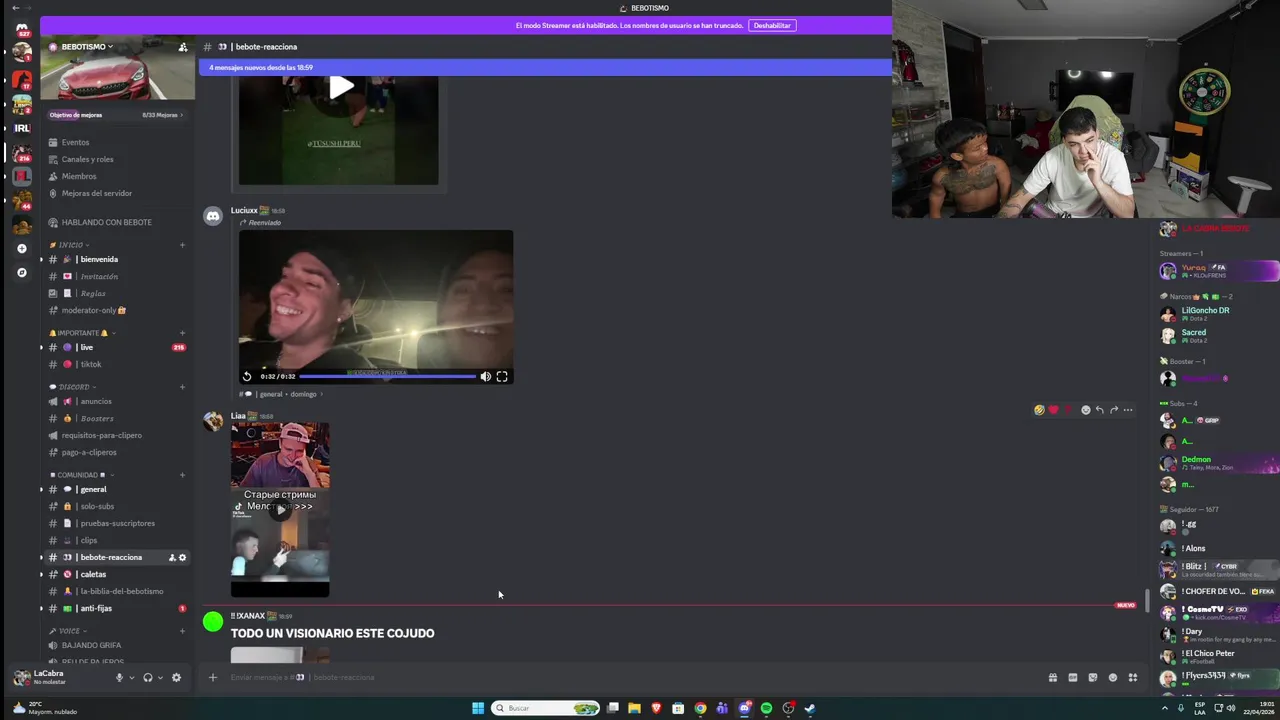Add a server with plus icon
The width and height of the screenshot is (1280, 720).
(x=22, y=248)
